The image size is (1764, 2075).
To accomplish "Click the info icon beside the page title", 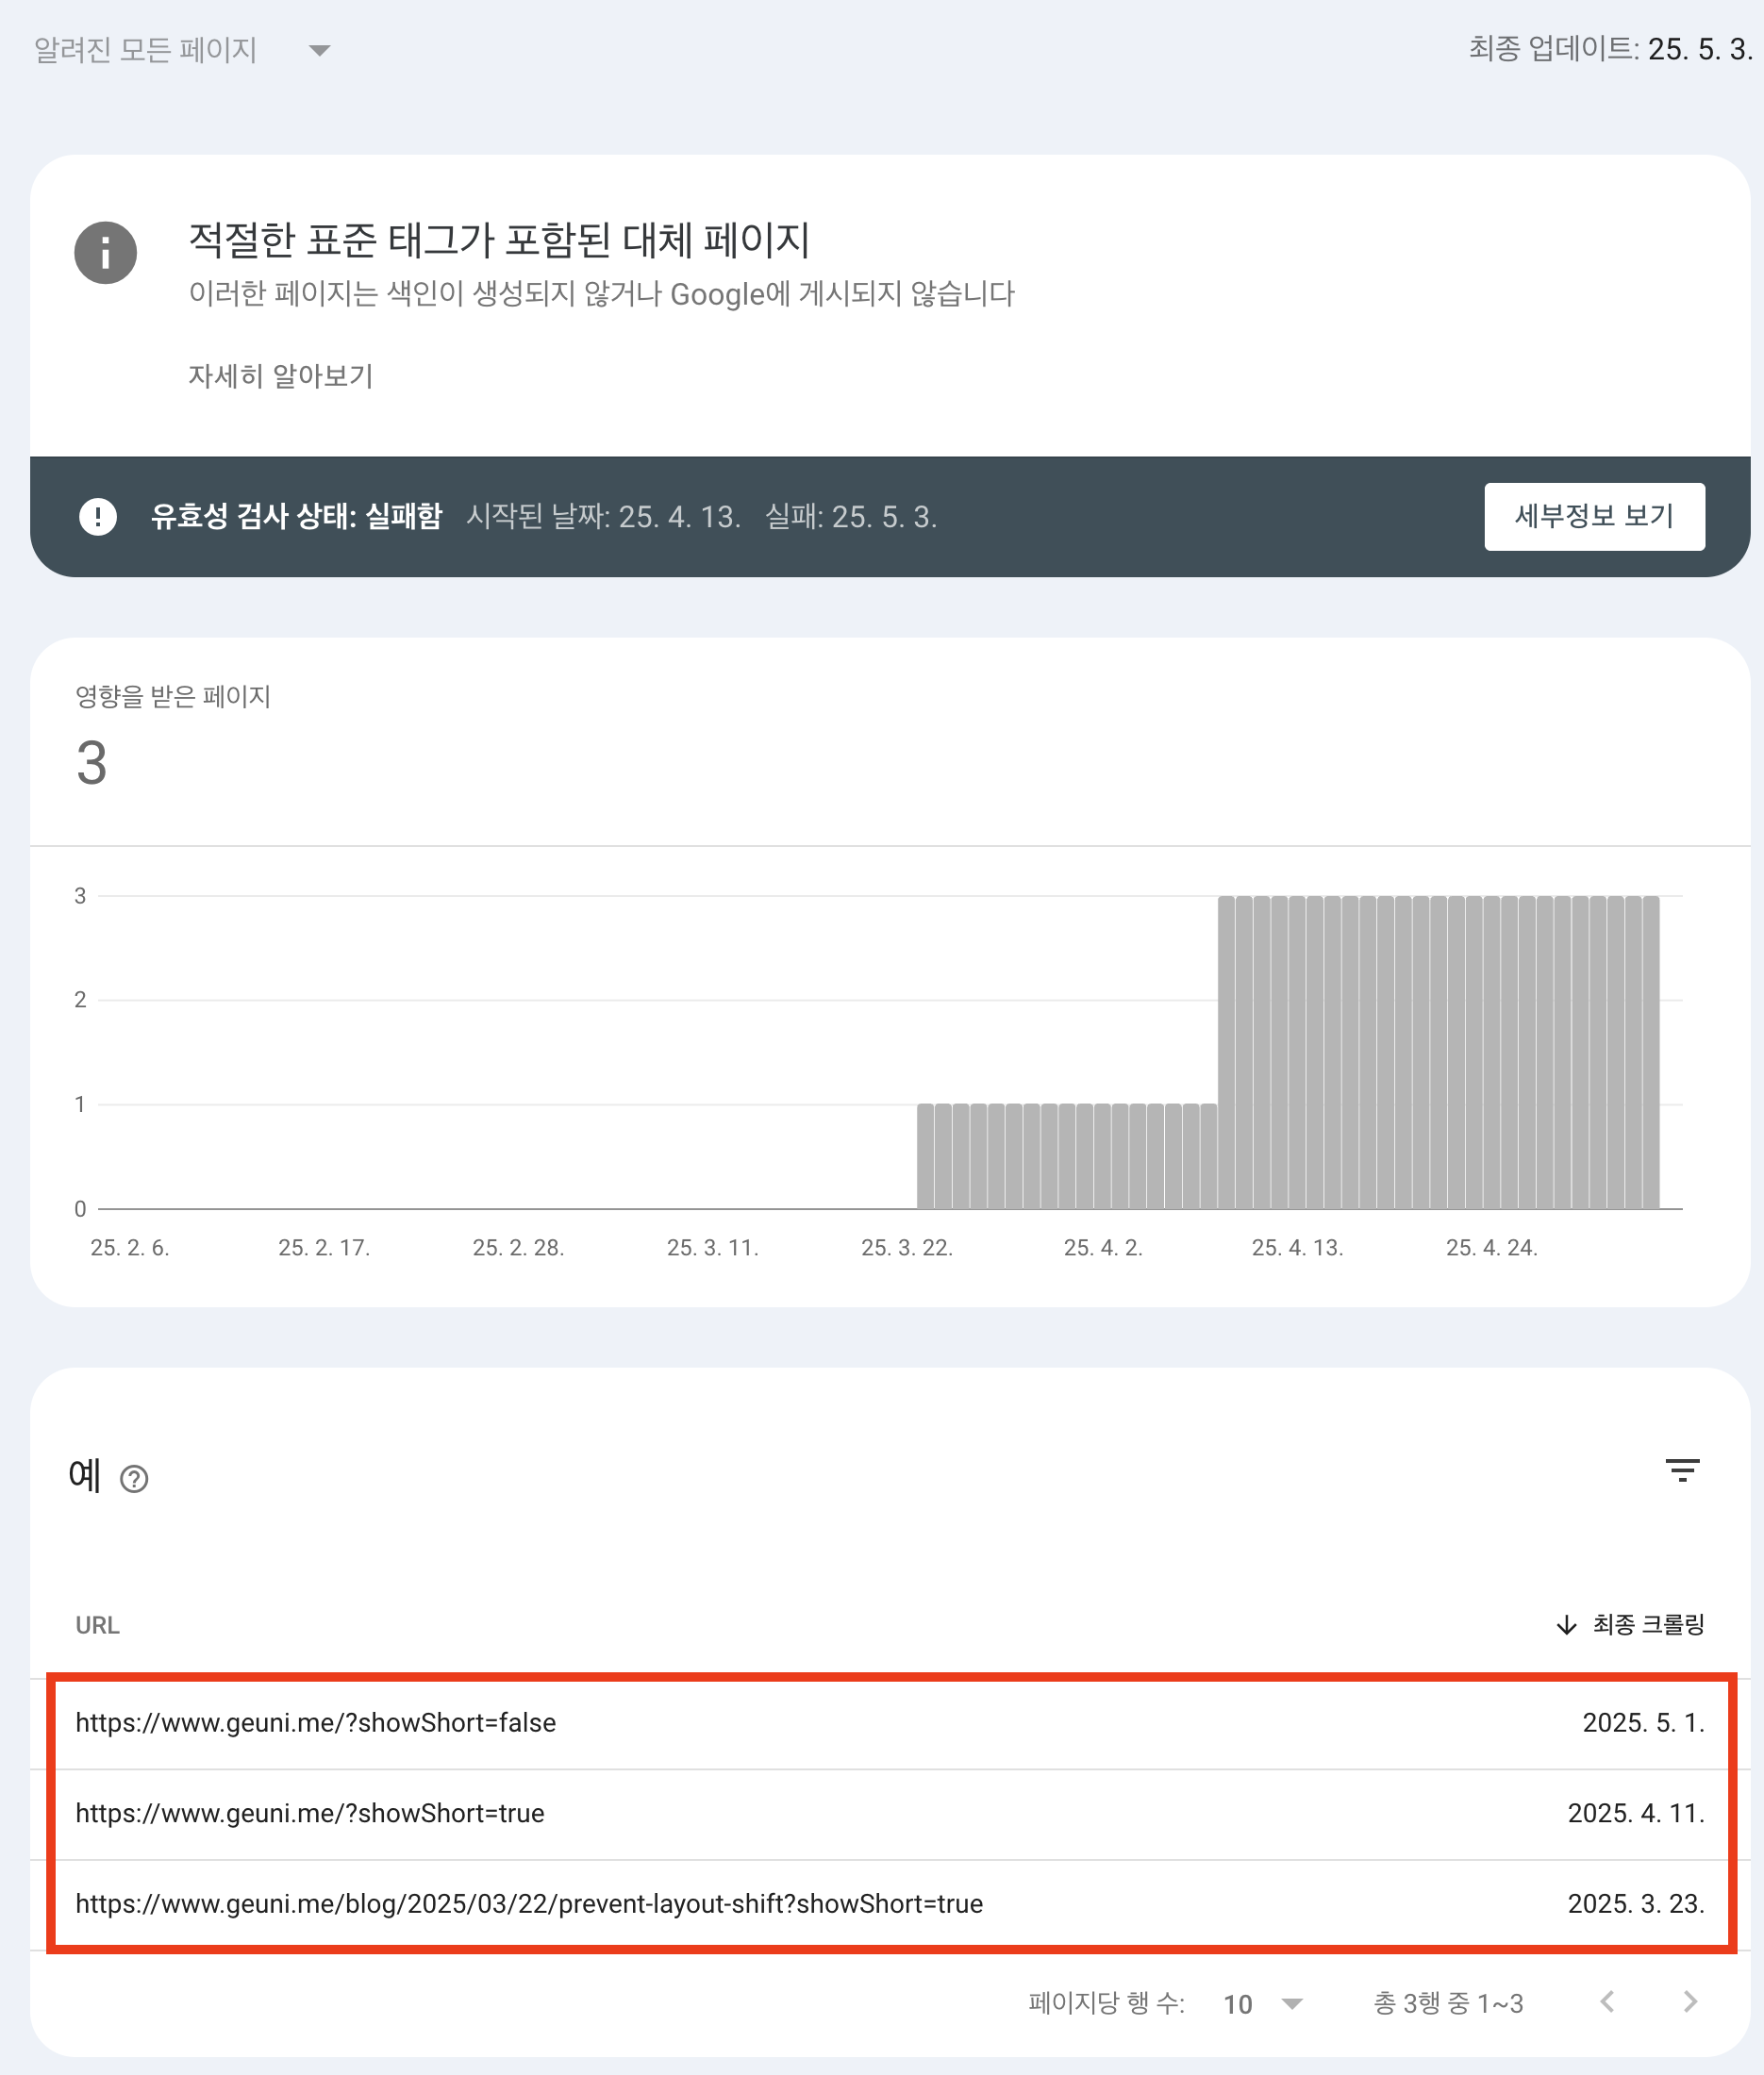I will click(105, 252).
